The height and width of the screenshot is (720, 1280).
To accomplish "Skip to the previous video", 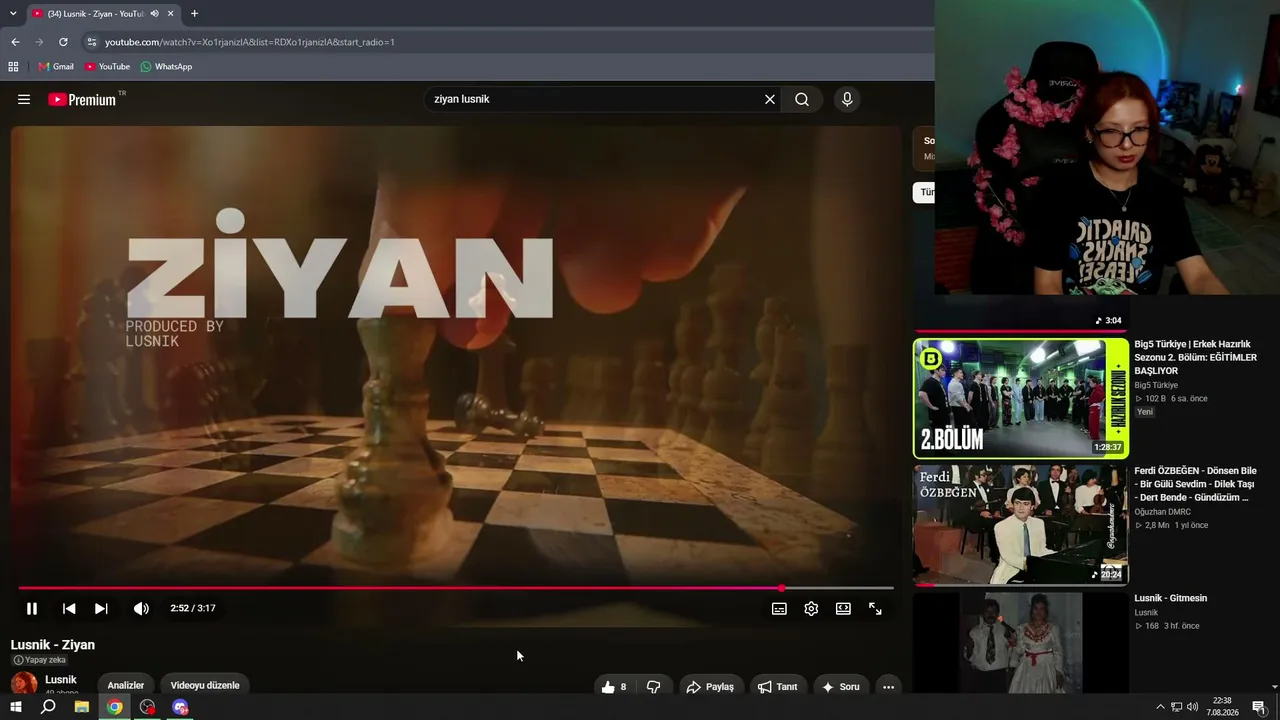I will click(69, 608).
